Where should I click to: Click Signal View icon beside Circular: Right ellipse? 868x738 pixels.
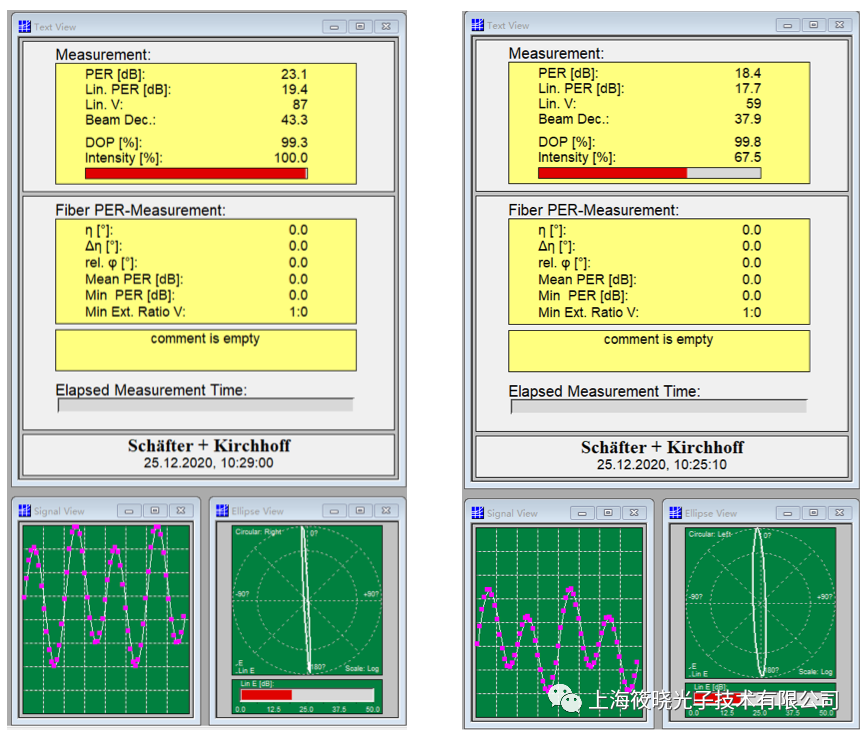25,511
